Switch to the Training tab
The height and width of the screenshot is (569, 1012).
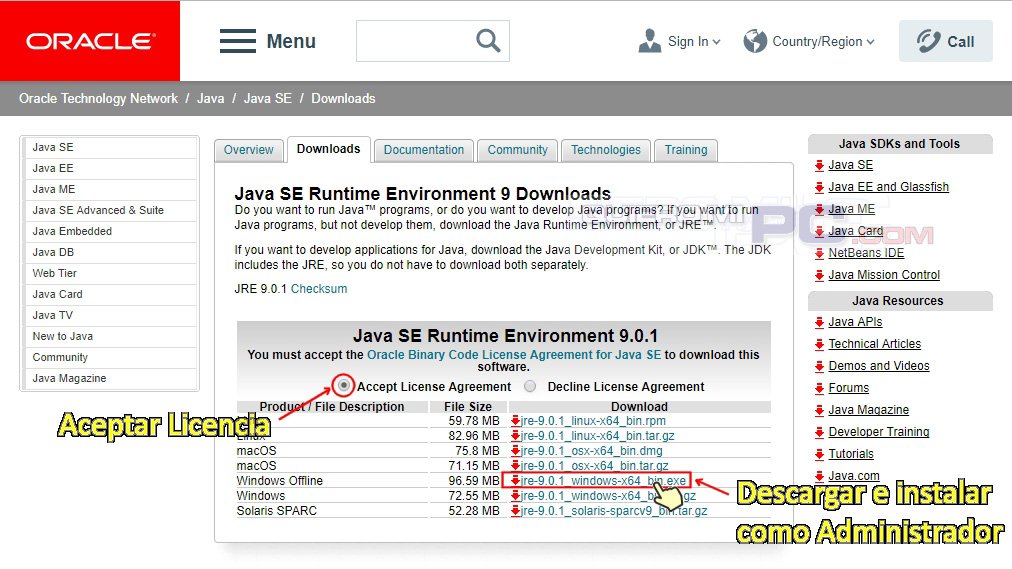pyautogui.click(x=685, y=150)
